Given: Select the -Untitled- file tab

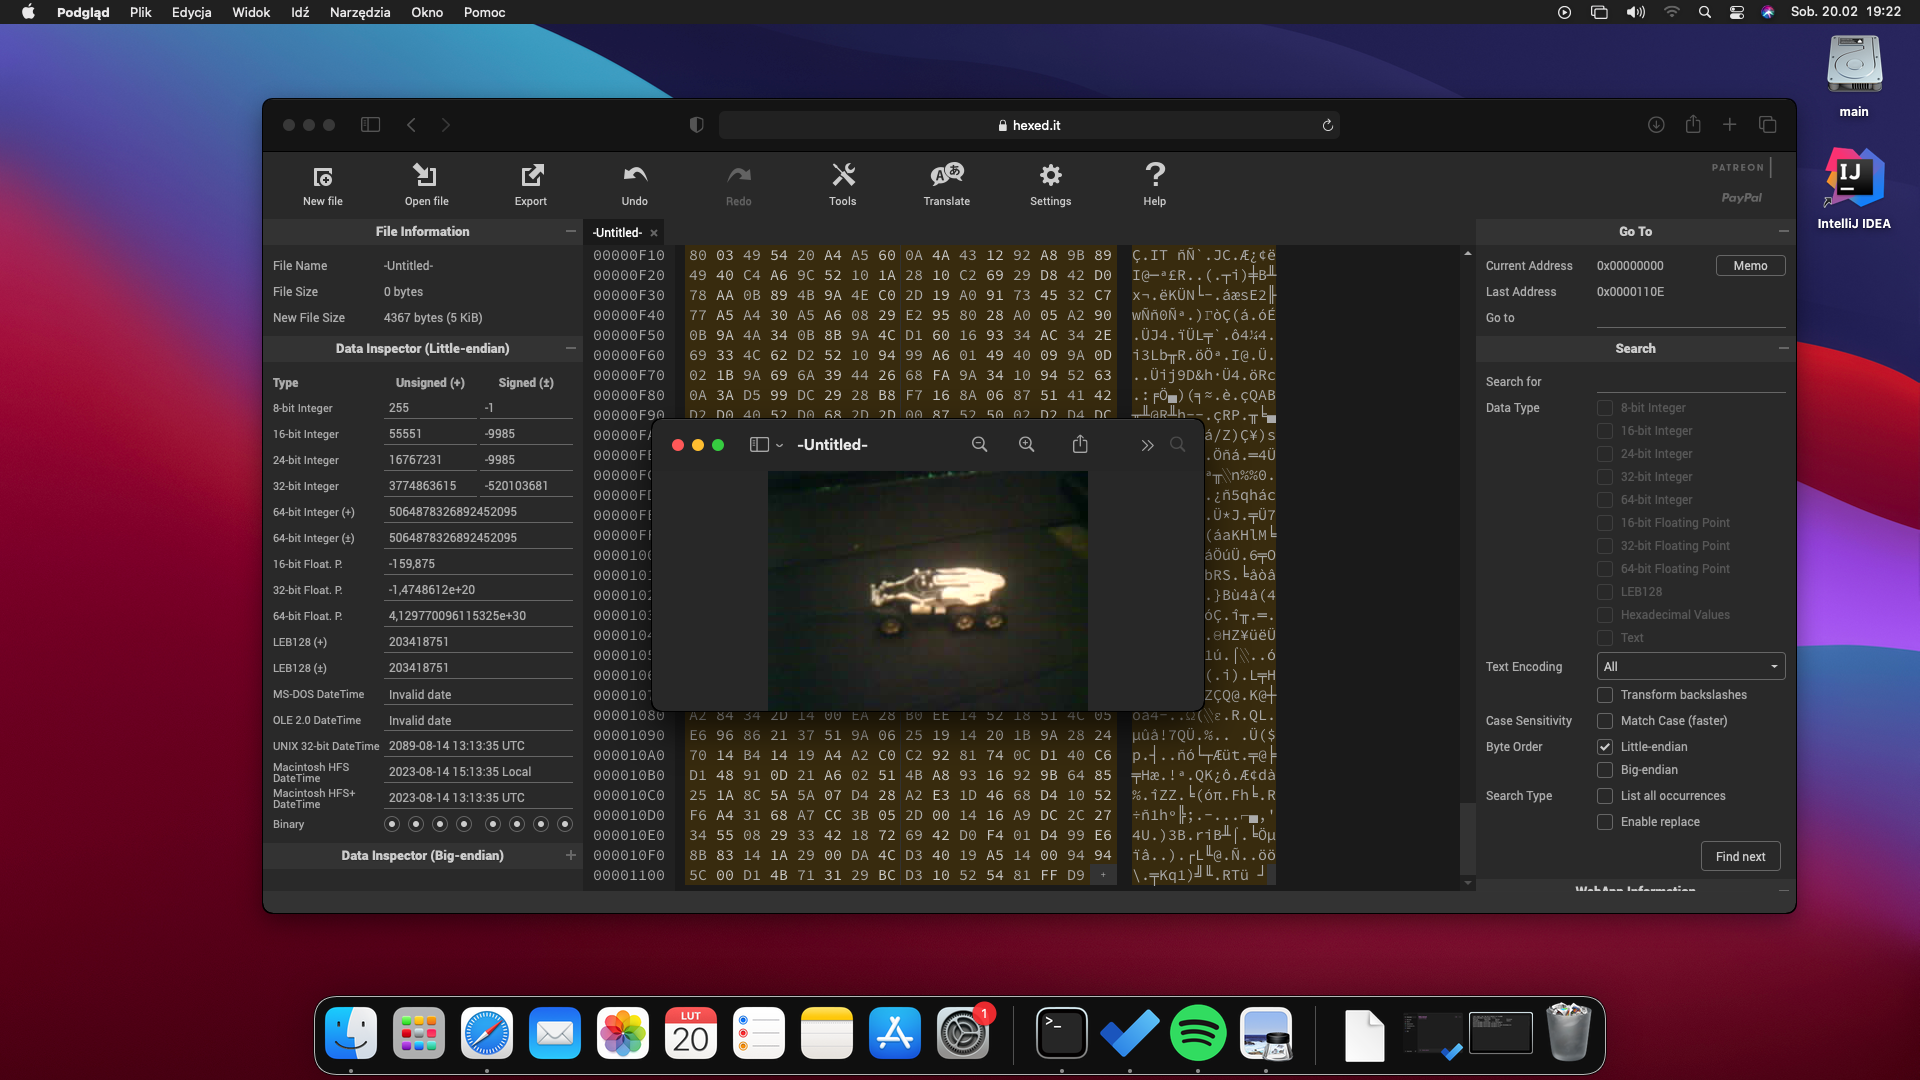Looking at the screenshot, I should [x=617, y=233].
